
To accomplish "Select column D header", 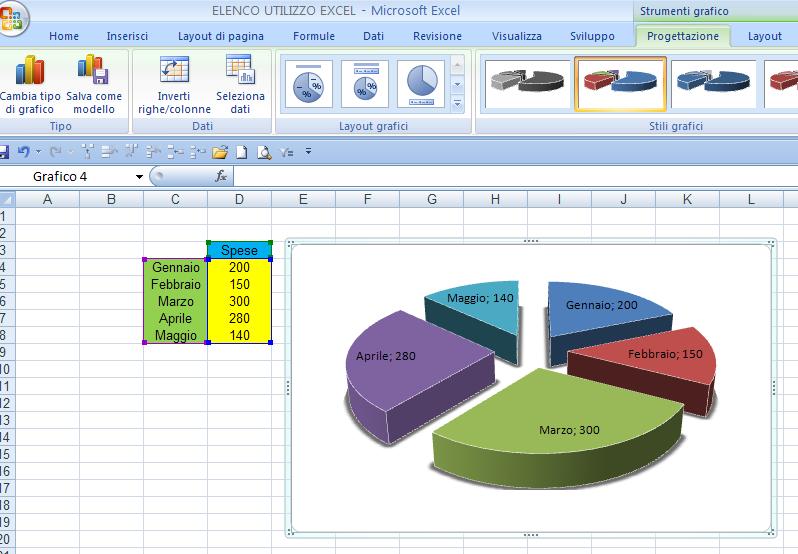I will [x=240, y=199].
